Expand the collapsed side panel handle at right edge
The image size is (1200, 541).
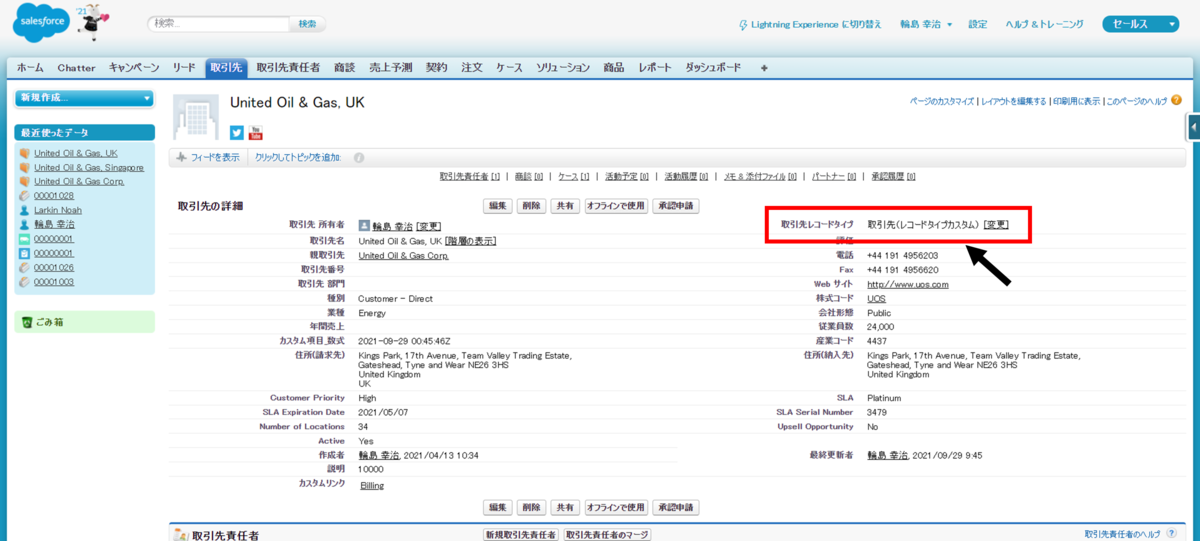1194,127
